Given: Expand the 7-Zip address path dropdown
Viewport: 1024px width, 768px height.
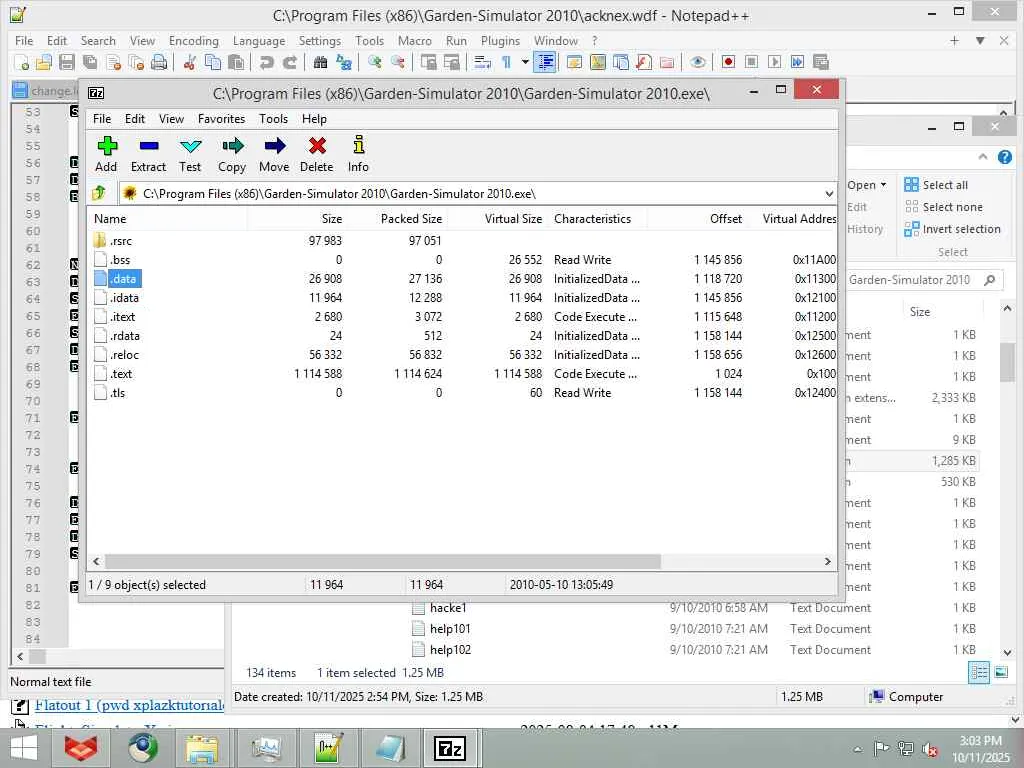Looking at the screenshot, I should pos(829,194).
